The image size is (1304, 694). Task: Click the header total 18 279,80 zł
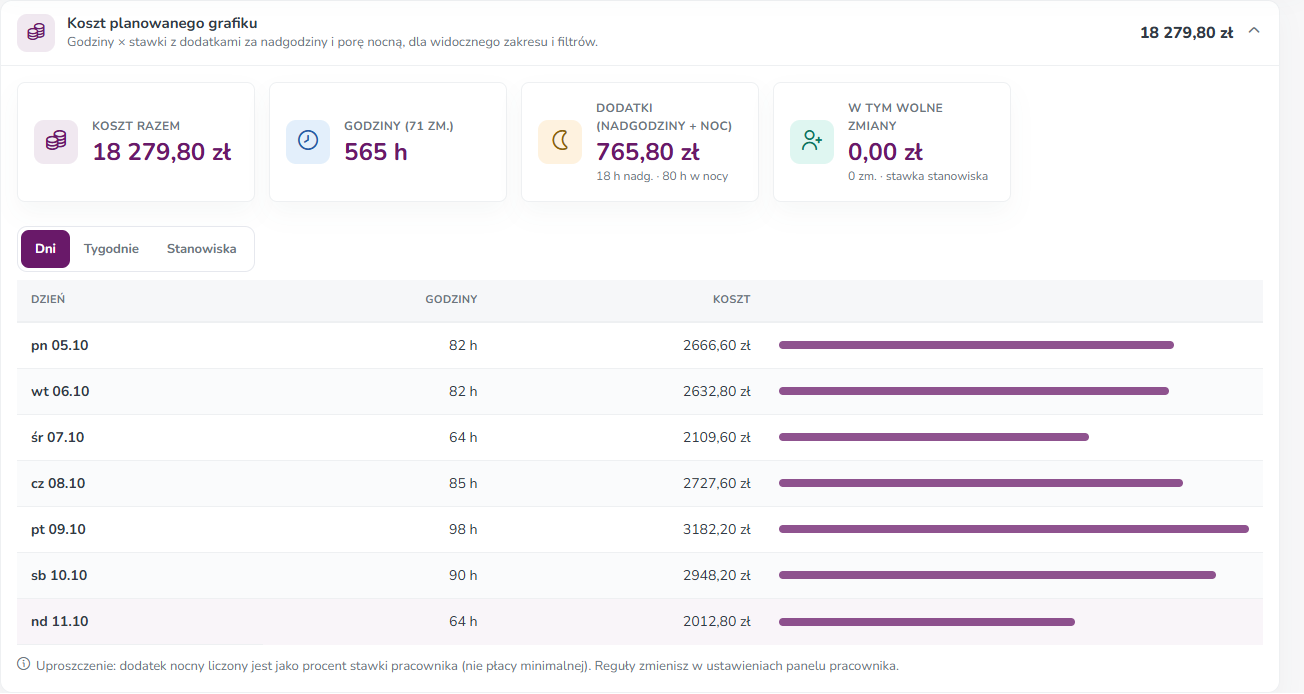pyautogui.click(x=1186, y=33)
